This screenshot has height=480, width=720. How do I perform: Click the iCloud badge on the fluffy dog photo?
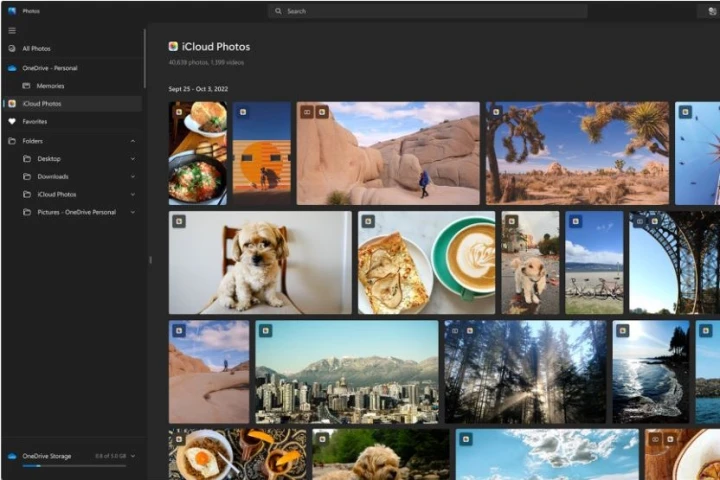click(x=179, y=220)
